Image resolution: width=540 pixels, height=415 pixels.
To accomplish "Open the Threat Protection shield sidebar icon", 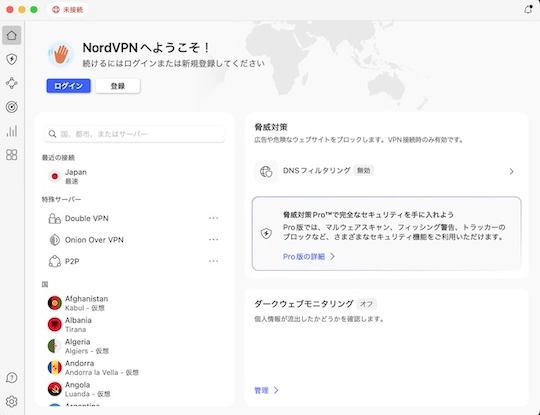I will [x=12, y=59].
